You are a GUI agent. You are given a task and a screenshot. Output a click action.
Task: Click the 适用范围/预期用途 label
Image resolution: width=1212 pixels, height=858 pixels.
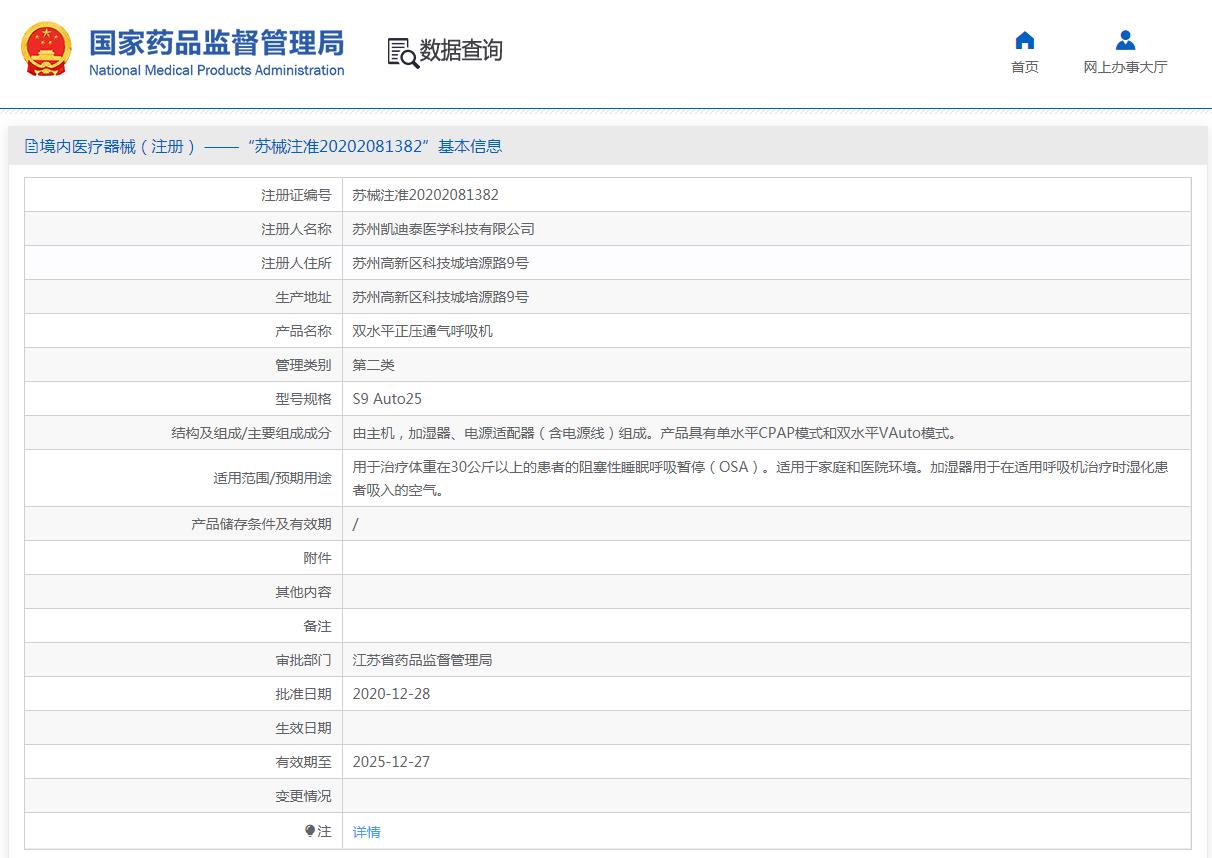273,478
